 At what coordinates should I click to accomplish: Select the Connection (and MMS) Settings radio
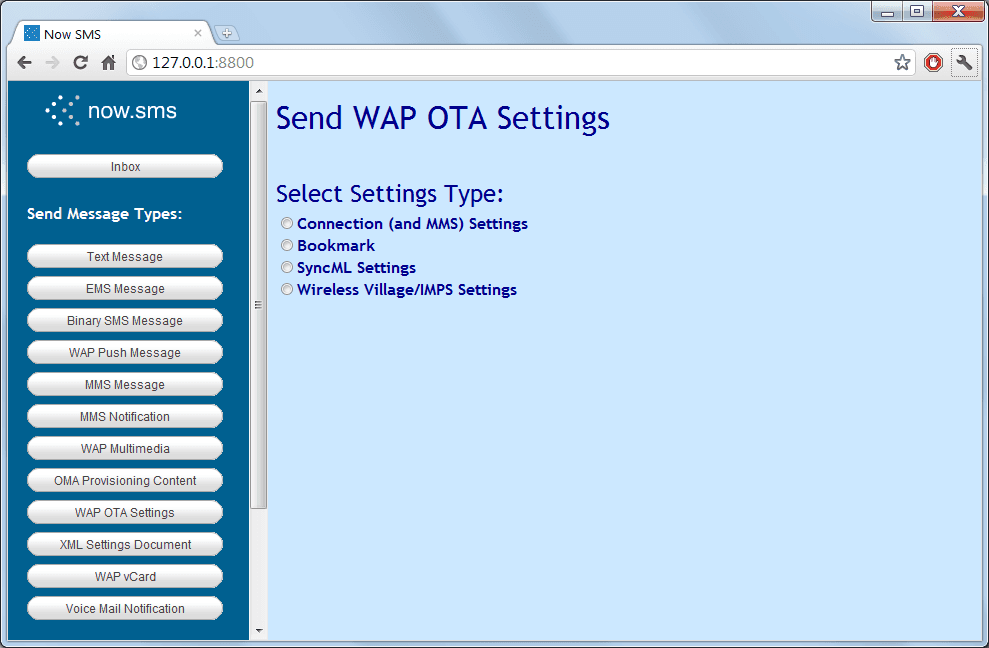click(287, 223)
